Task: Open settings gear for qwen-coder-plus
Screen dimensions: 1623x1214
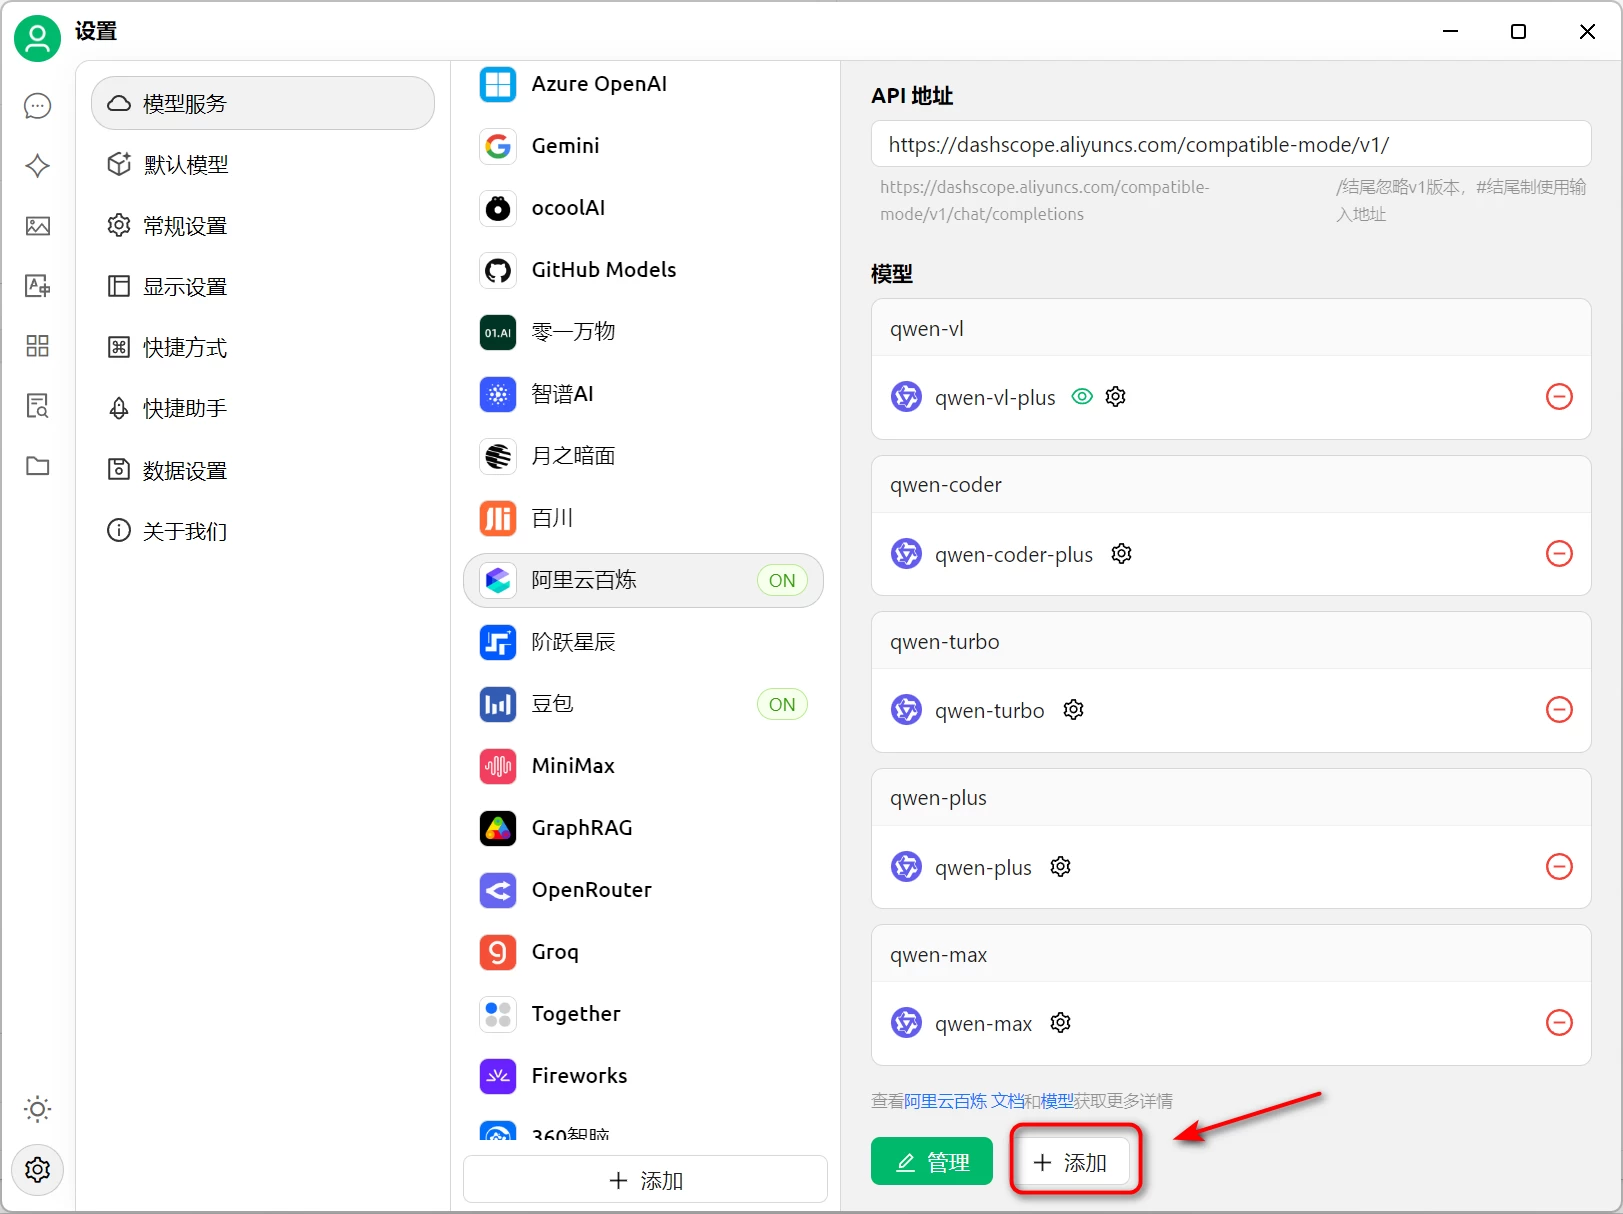Action: [1121, 553]
